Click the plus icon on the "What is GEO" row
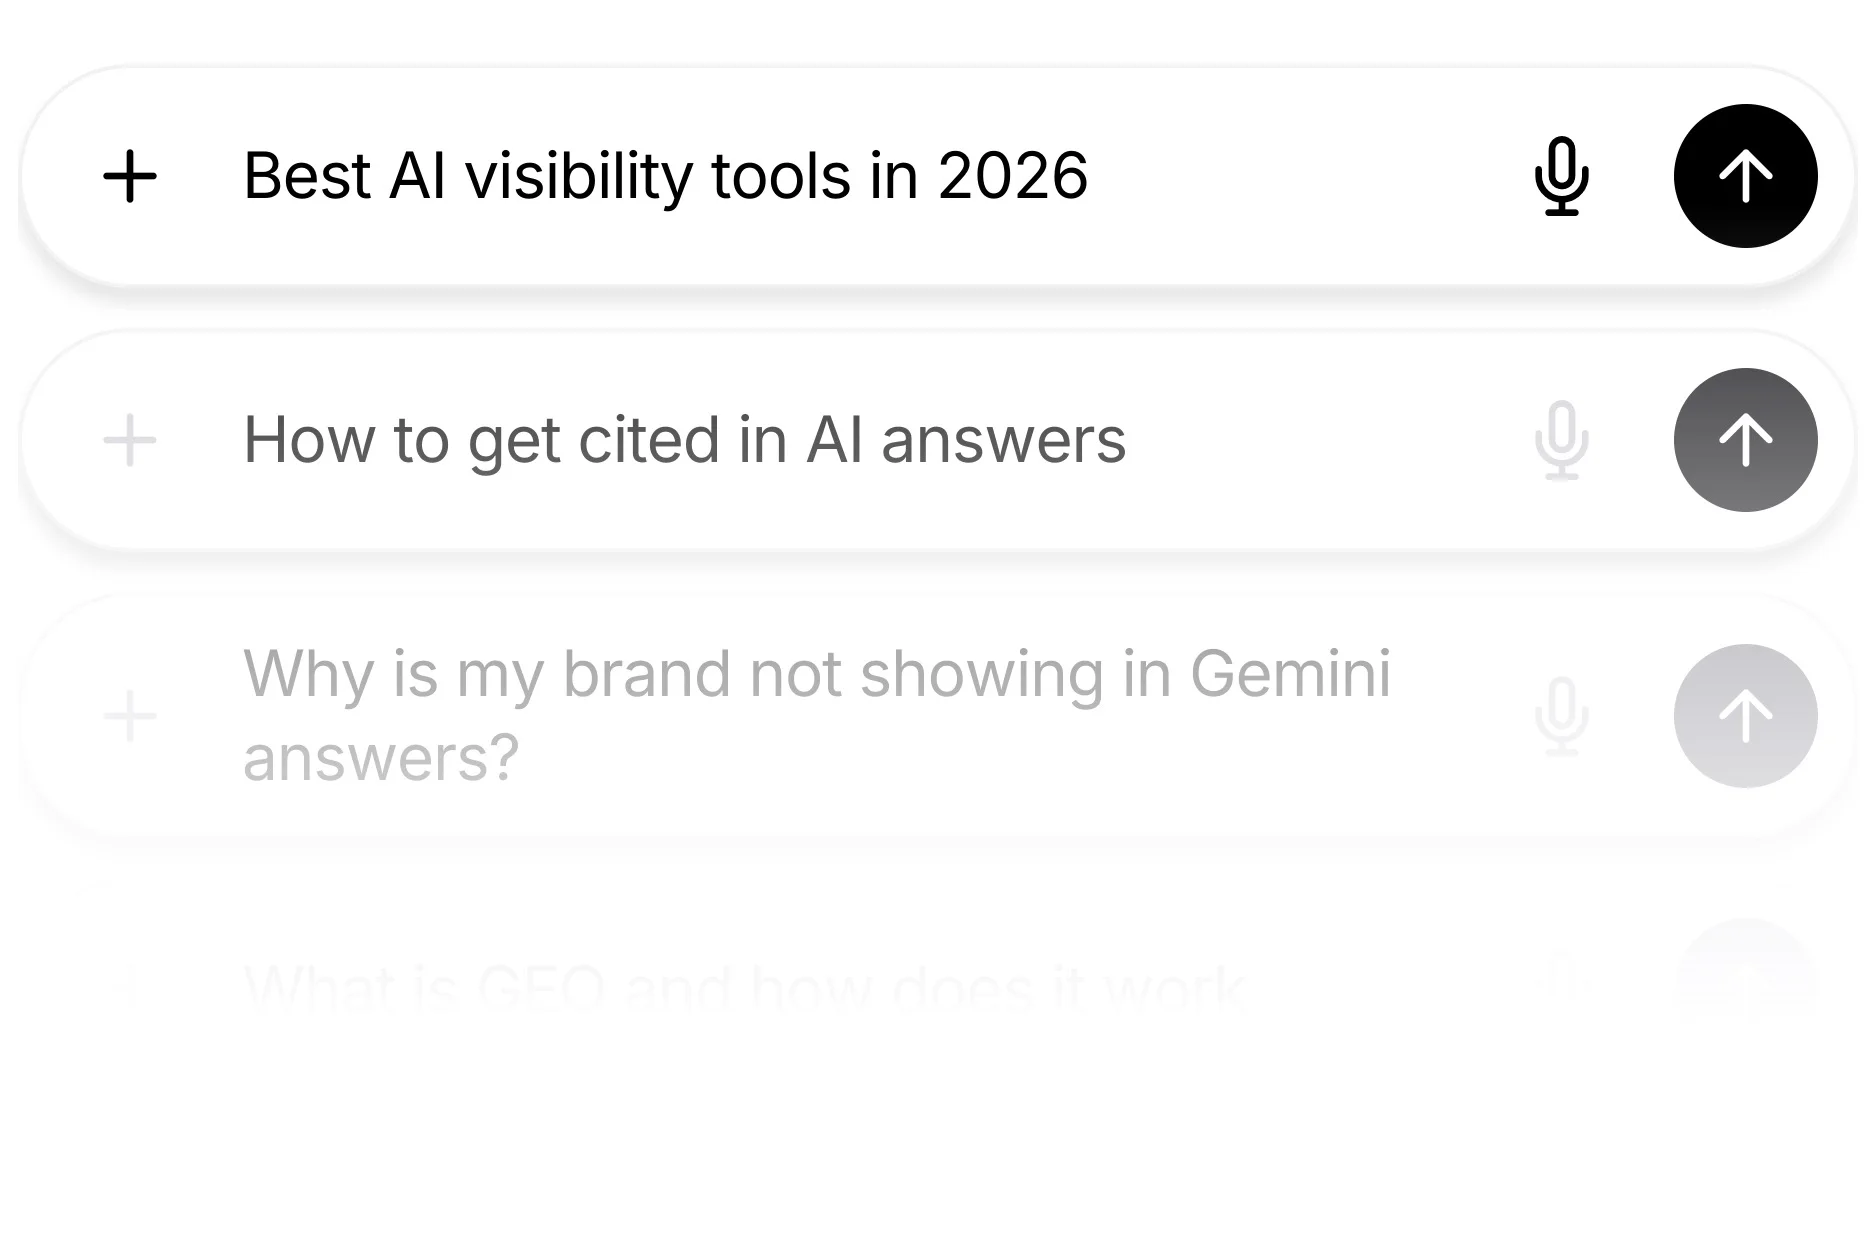 pyautogui.click(x=130, y=985)
